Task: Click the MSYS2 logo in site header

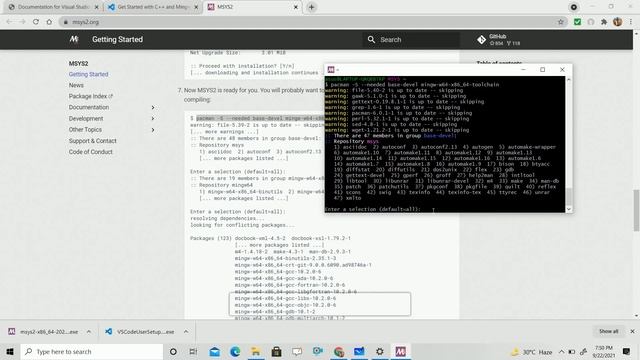Action: click(x=74, y=39)
